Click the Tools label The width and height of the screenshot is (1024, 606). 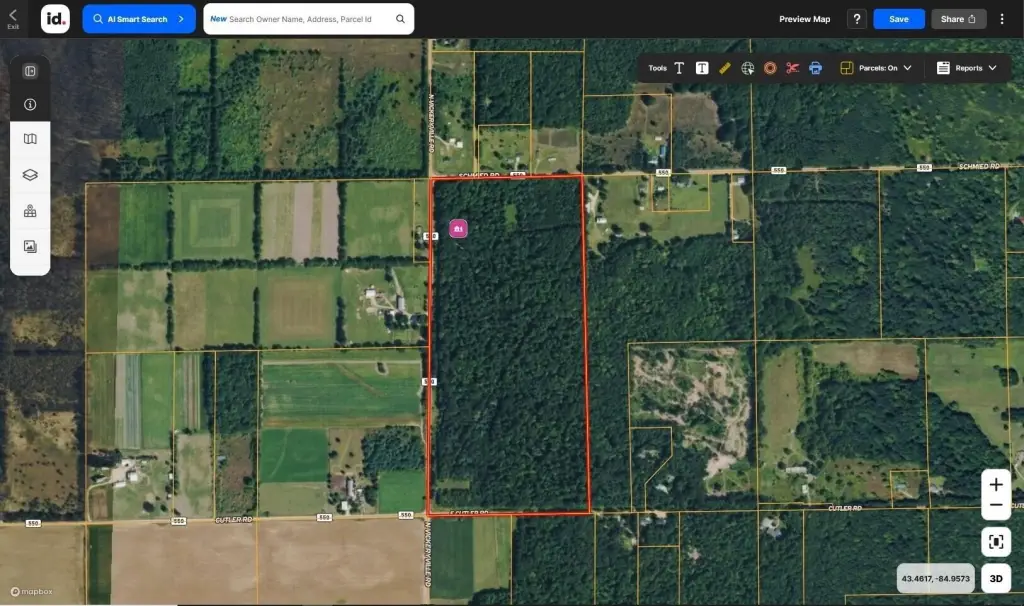[x=657, y=68]
